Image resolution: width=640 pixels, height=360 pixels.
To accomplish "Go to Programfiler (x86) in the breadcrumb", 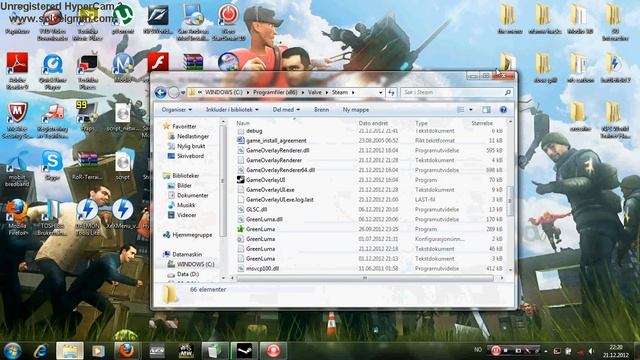I will click(x=275, y=93).
